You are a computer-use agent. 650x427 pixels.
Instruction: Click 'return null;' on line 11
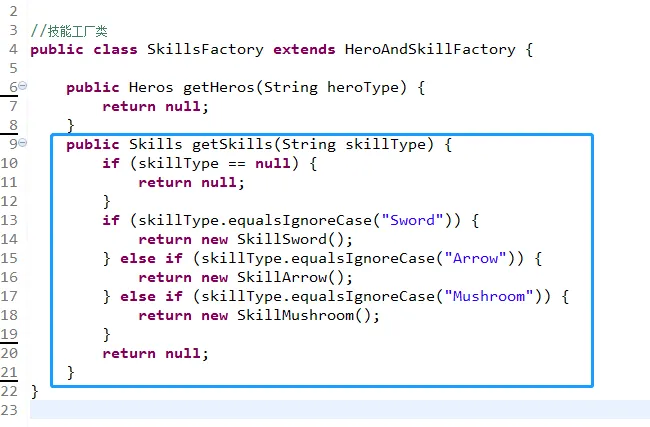coord(192,182)
